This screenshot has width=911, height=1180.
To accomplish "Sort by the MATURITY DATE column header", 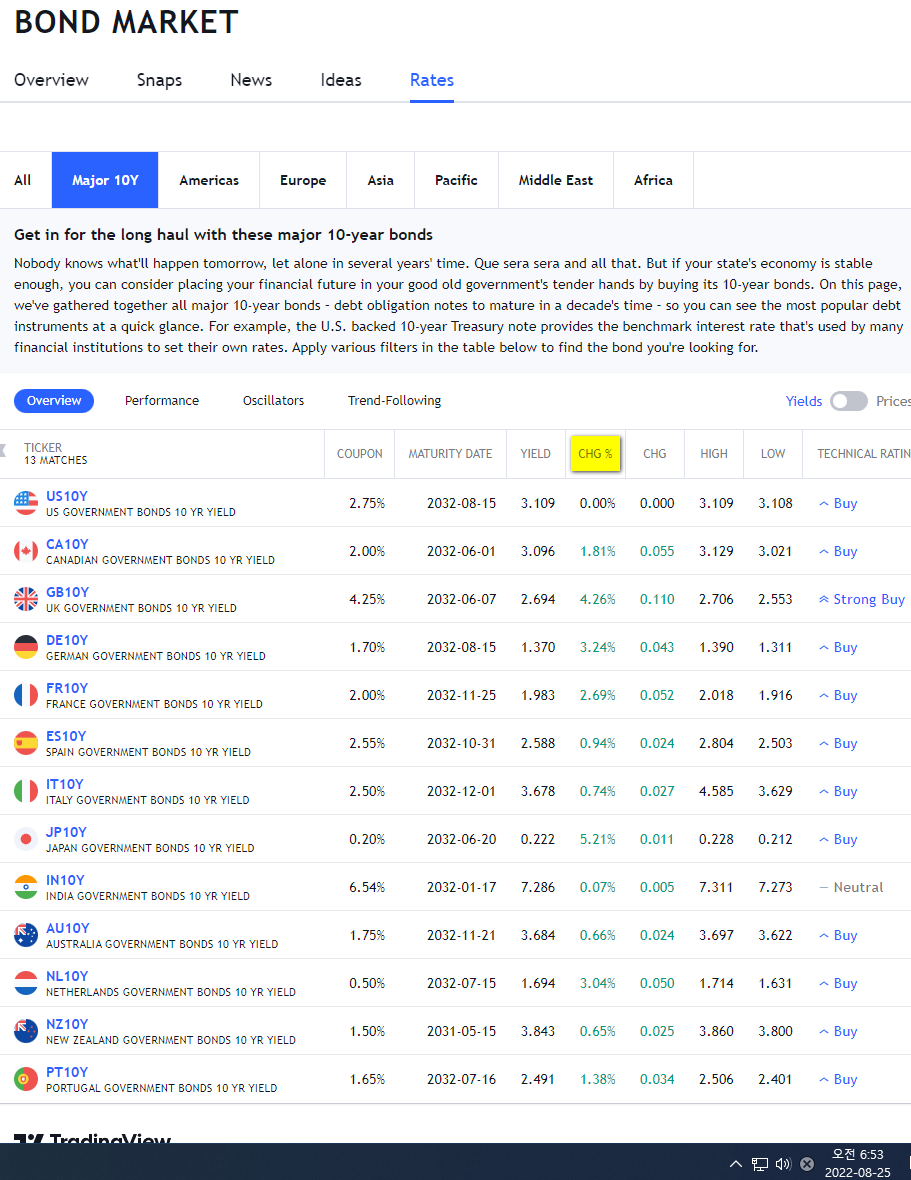I will pyautogui.click(x=450, y=454).
